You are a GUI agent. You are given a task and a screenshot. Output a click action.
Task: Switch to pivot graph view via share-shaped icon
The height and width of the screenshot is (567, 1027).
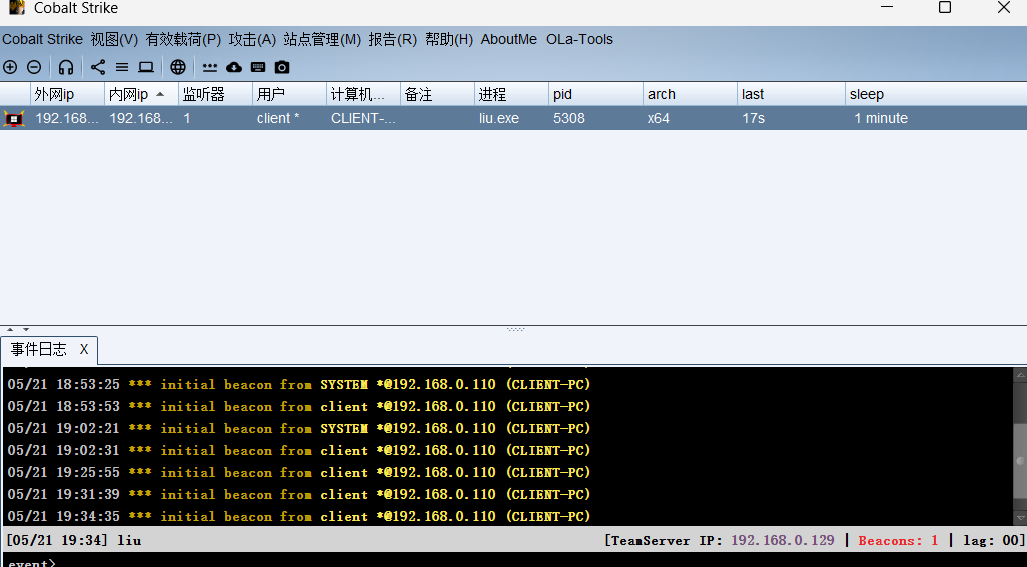[x=98, y=67]
